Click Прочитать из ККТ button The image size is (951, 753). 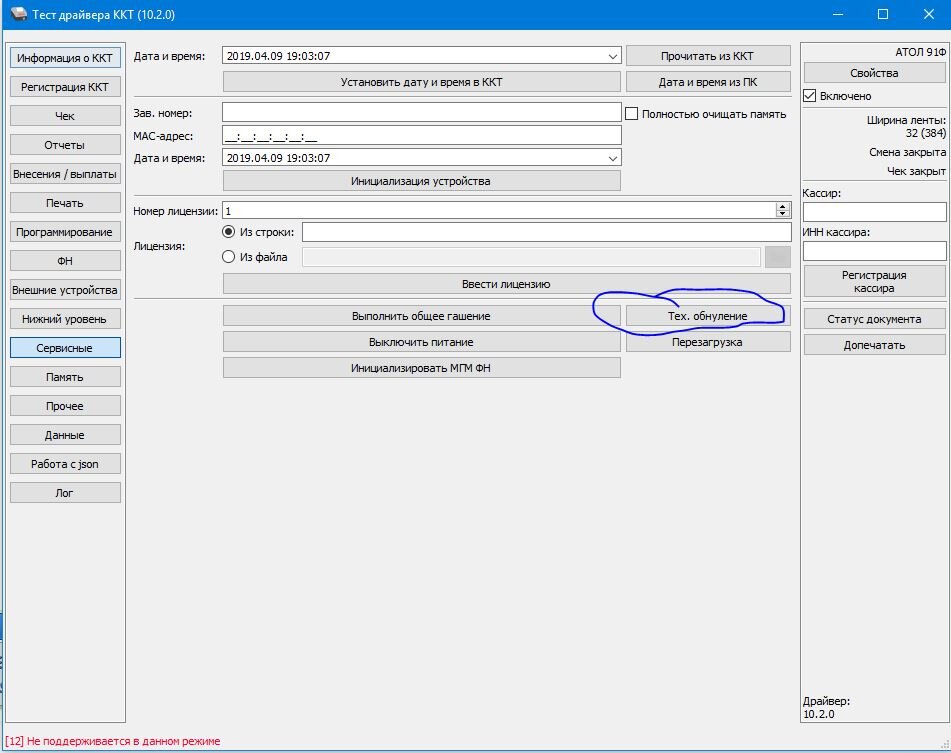pyautogui.click(x=708, y=56)
